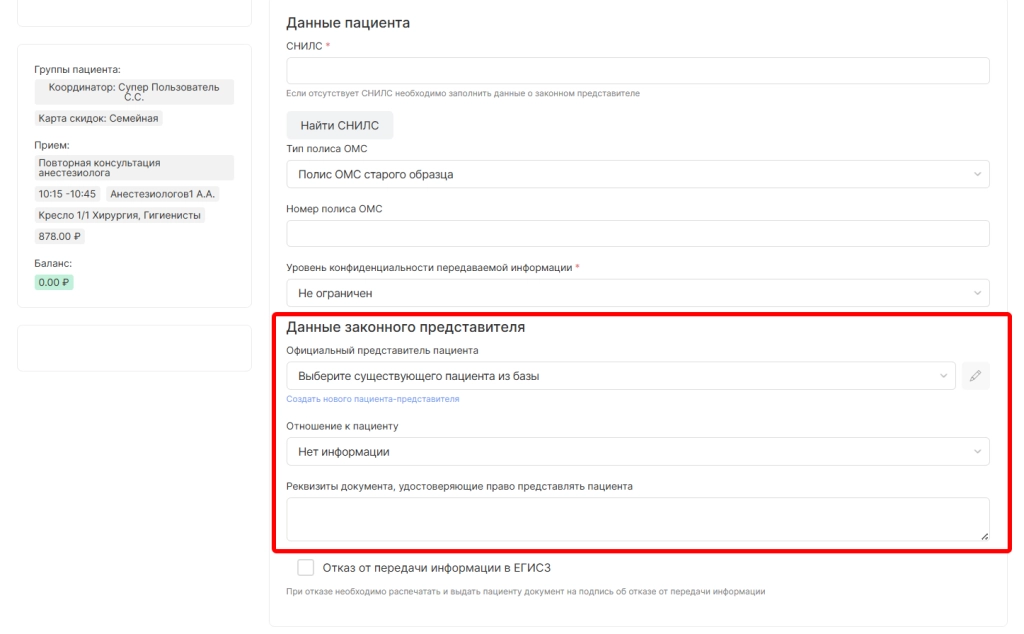Click the representative document details textarea
This screenshot has width=1024, height=634.
point(637,519)
